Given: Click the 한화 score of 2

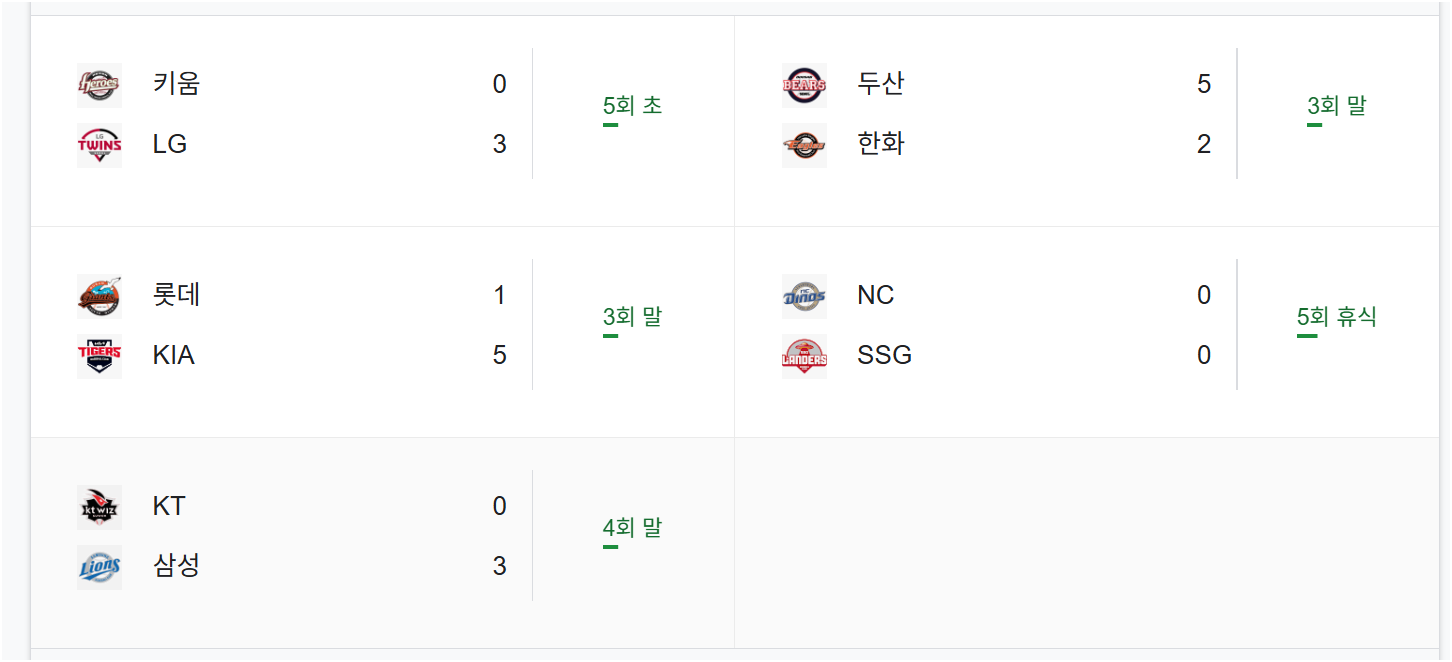Looking at the screenshot, I should point(1204,144).
